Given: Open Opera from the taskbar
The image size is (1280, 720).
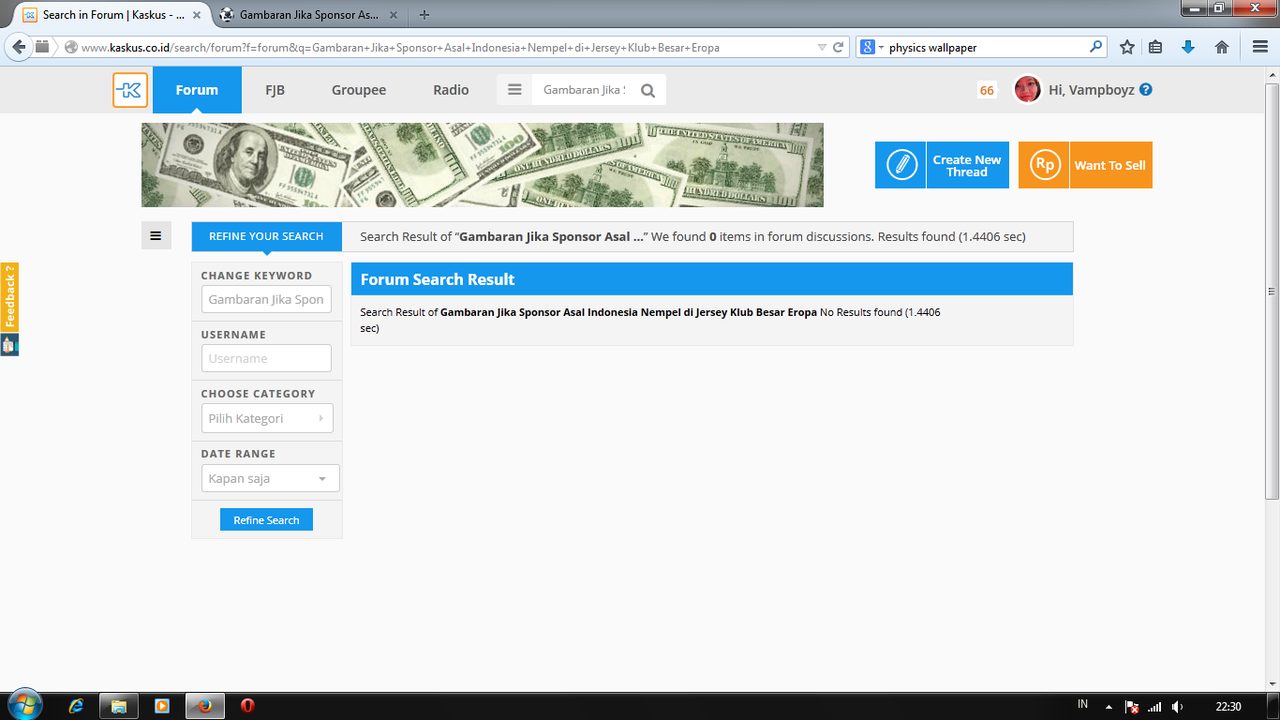Looking at the screenshot, I should click(248, 706).
